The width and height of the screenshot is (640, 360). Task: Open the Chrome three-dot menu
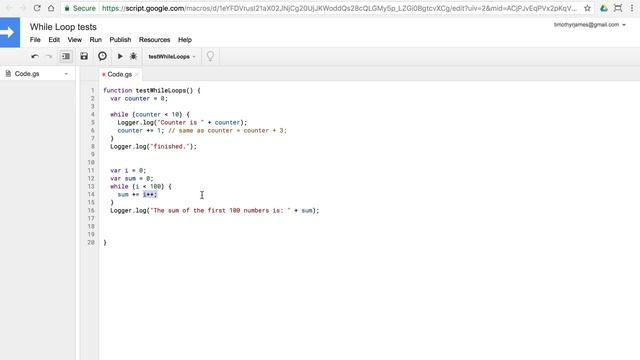point(632,8)
